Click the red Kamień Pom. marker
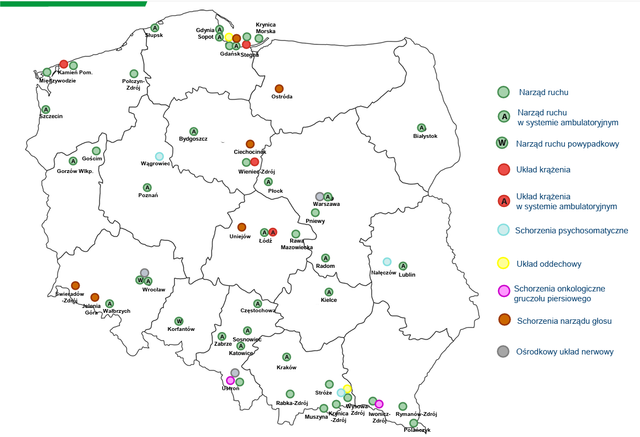 [64, 64]
